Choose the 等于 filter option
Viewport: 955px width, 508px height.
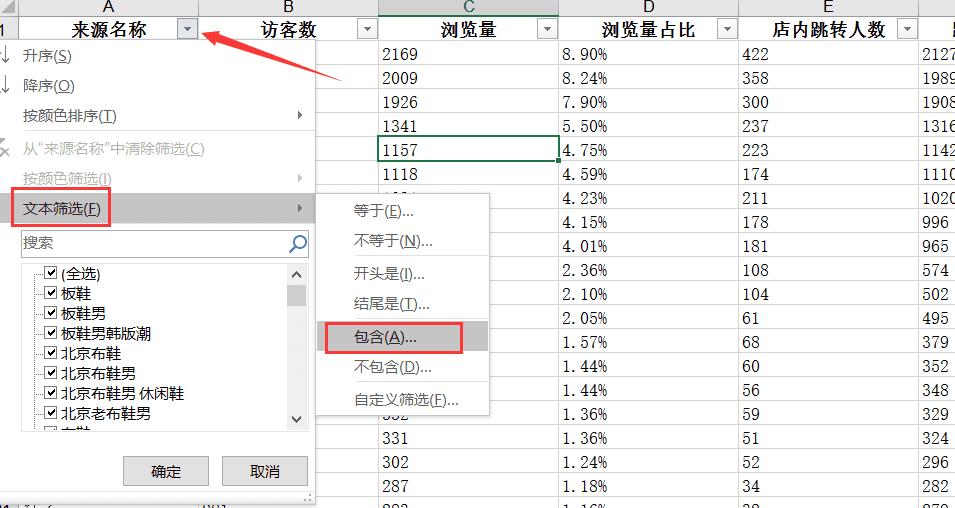(403, 211)
